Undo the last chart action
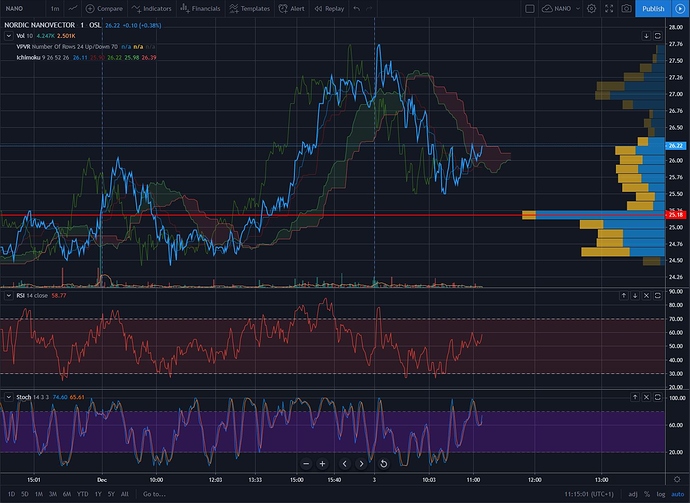 [x=356, y=8]
